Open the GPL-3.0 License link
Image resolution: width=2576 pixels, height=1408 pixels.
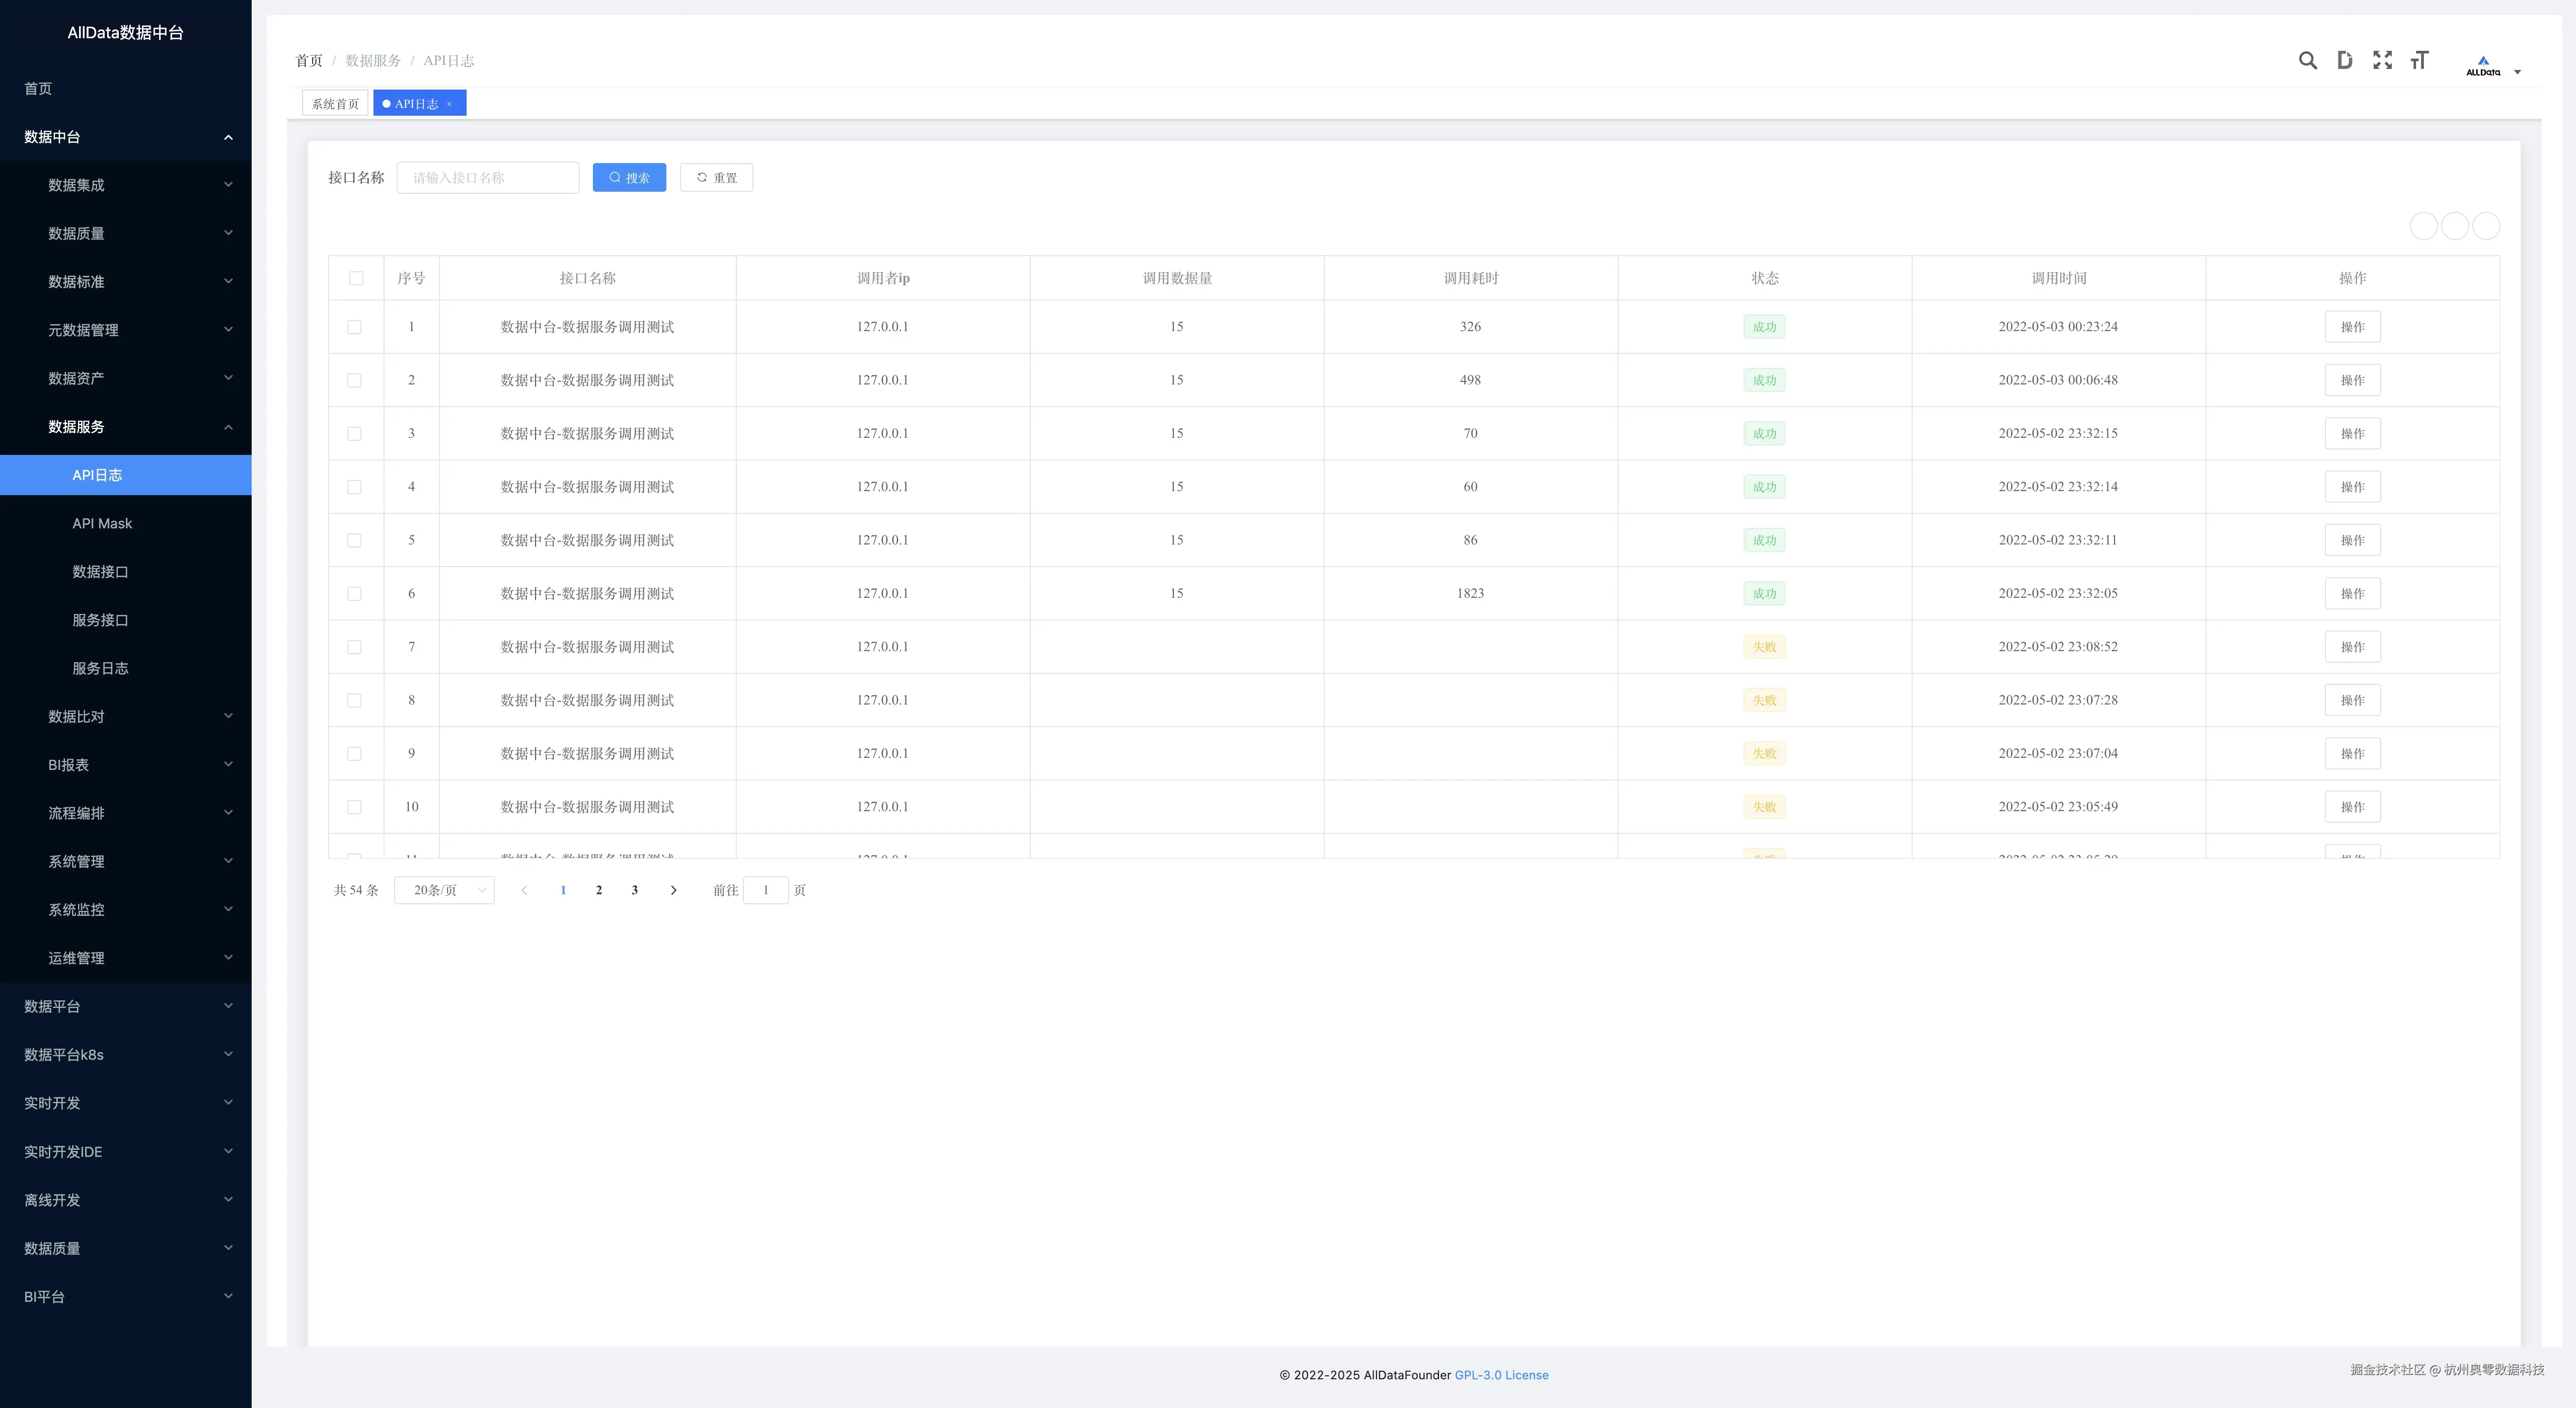pos(1501,1375)
